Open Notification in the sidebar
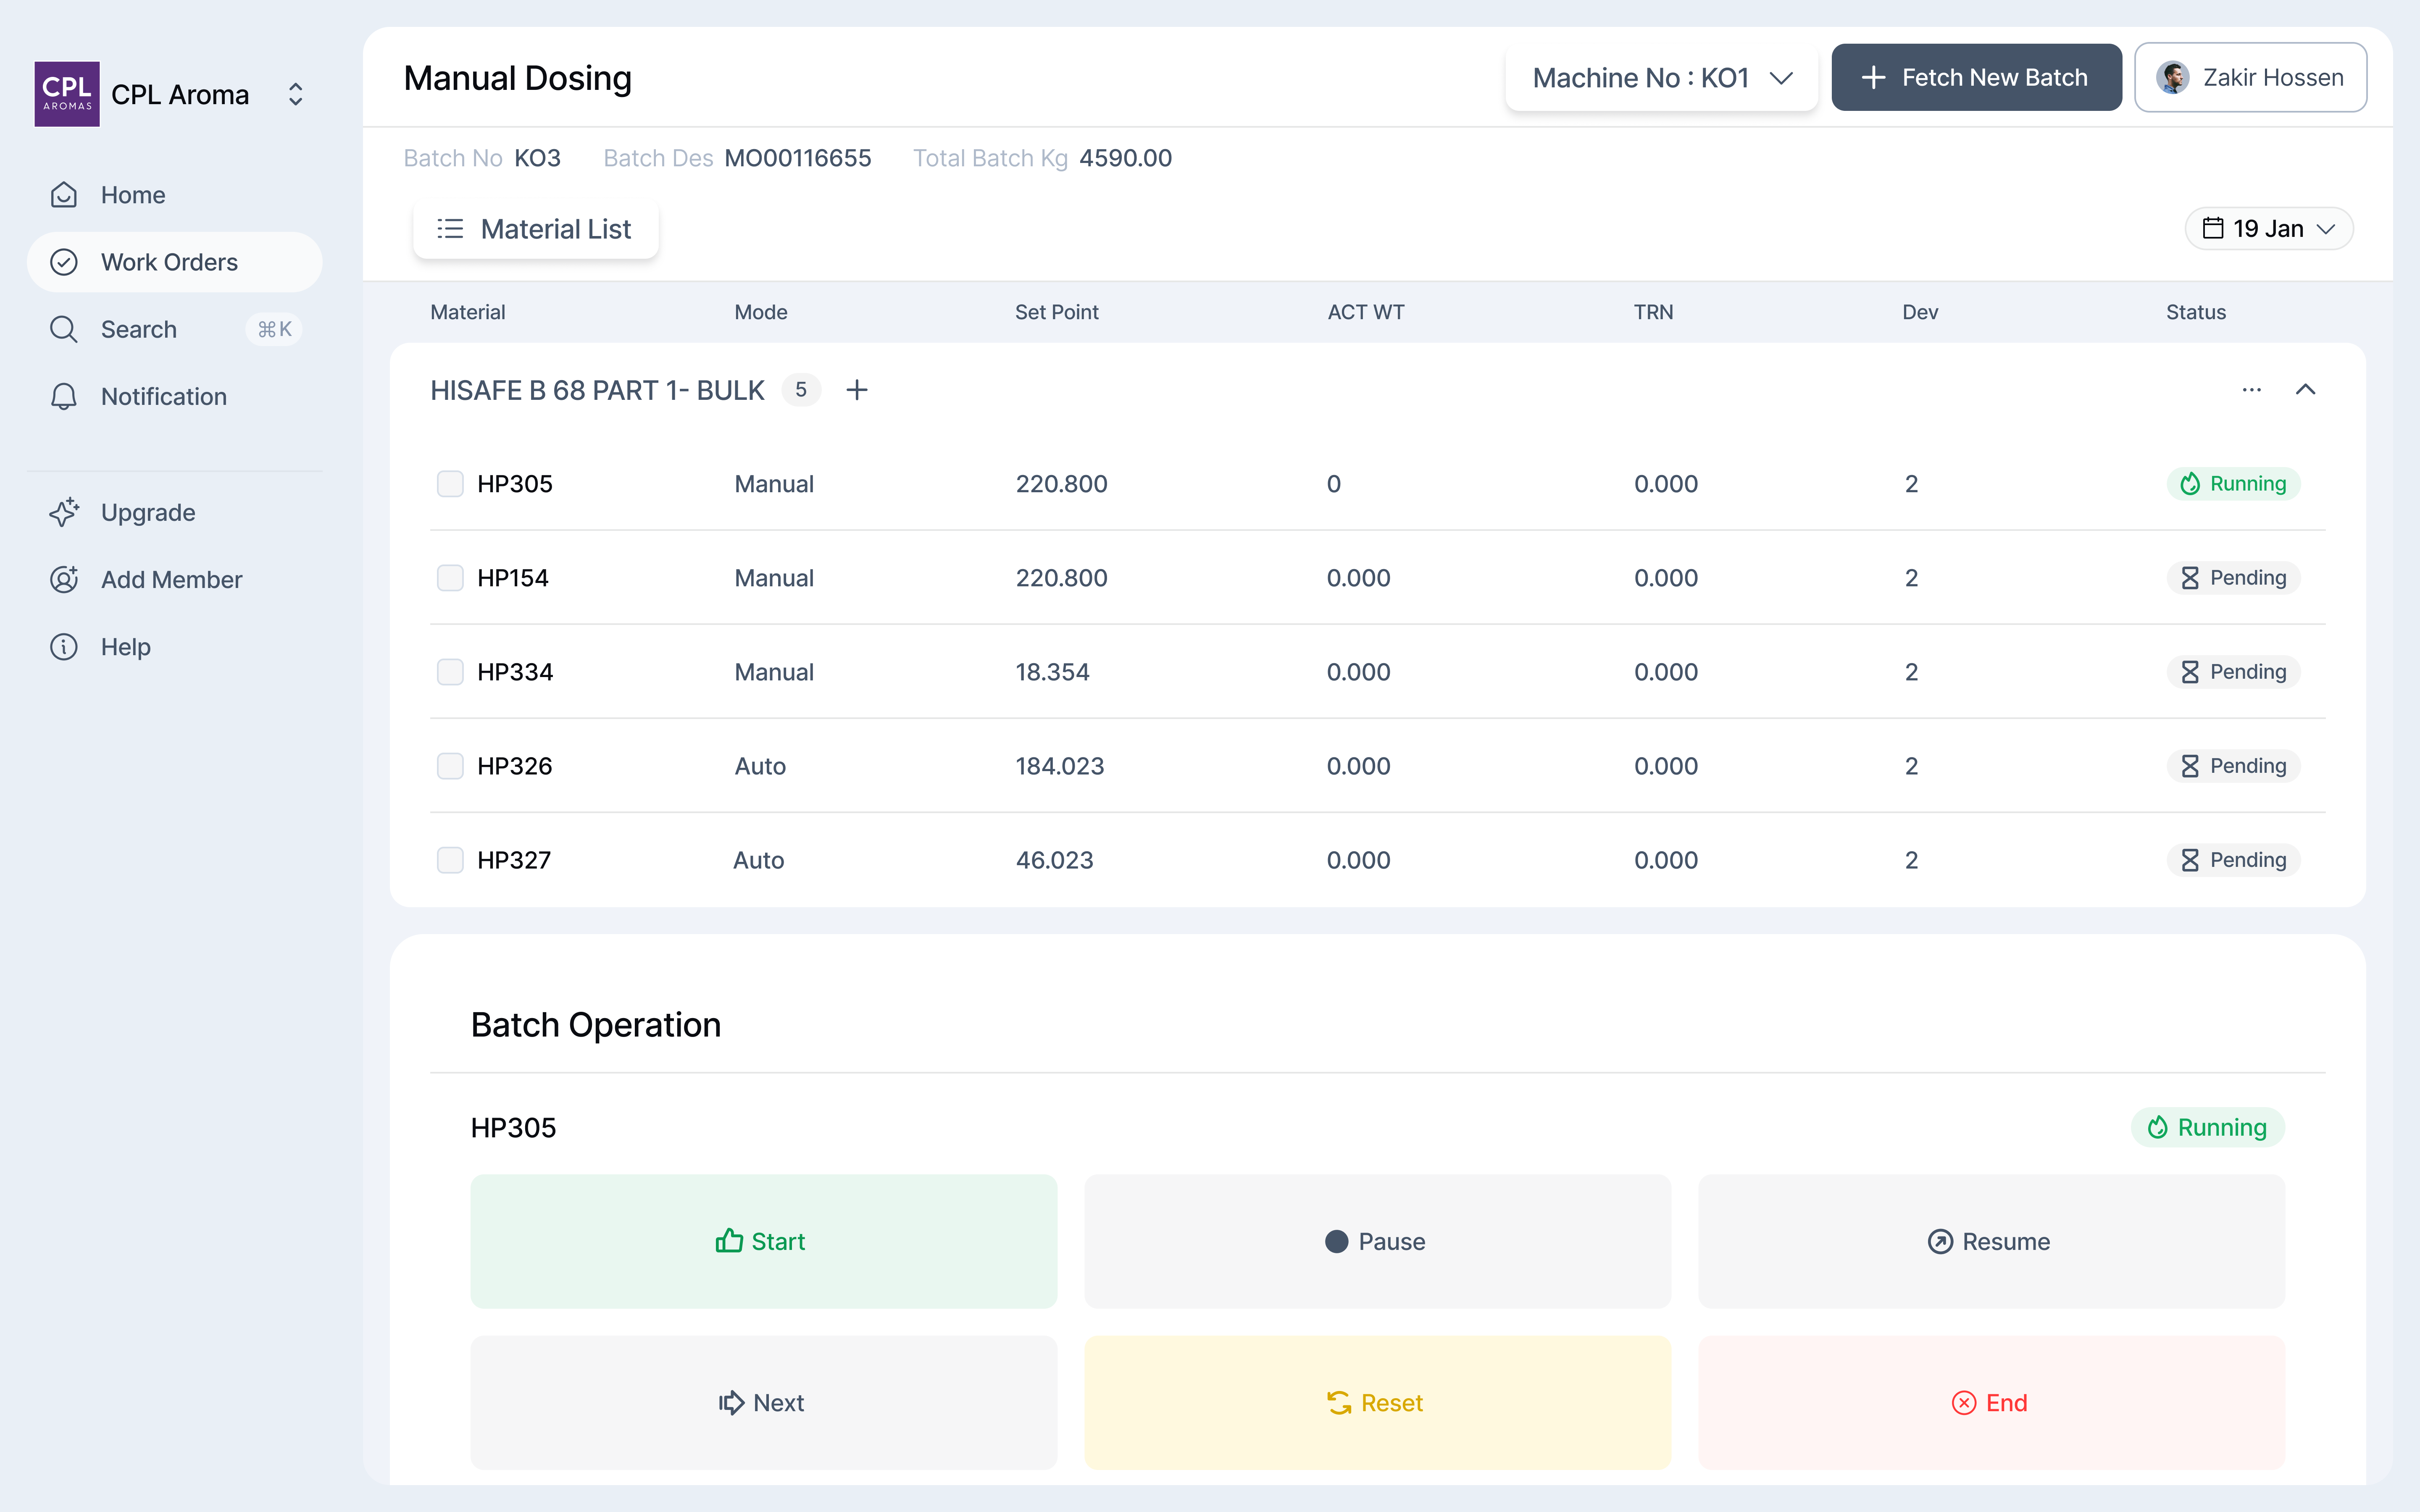 175,396
